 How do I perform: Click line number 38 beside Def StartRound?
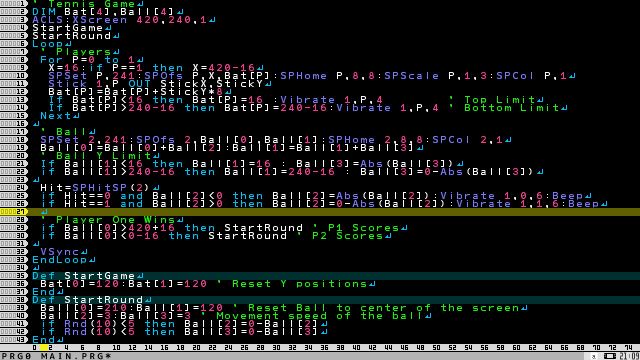14,300
